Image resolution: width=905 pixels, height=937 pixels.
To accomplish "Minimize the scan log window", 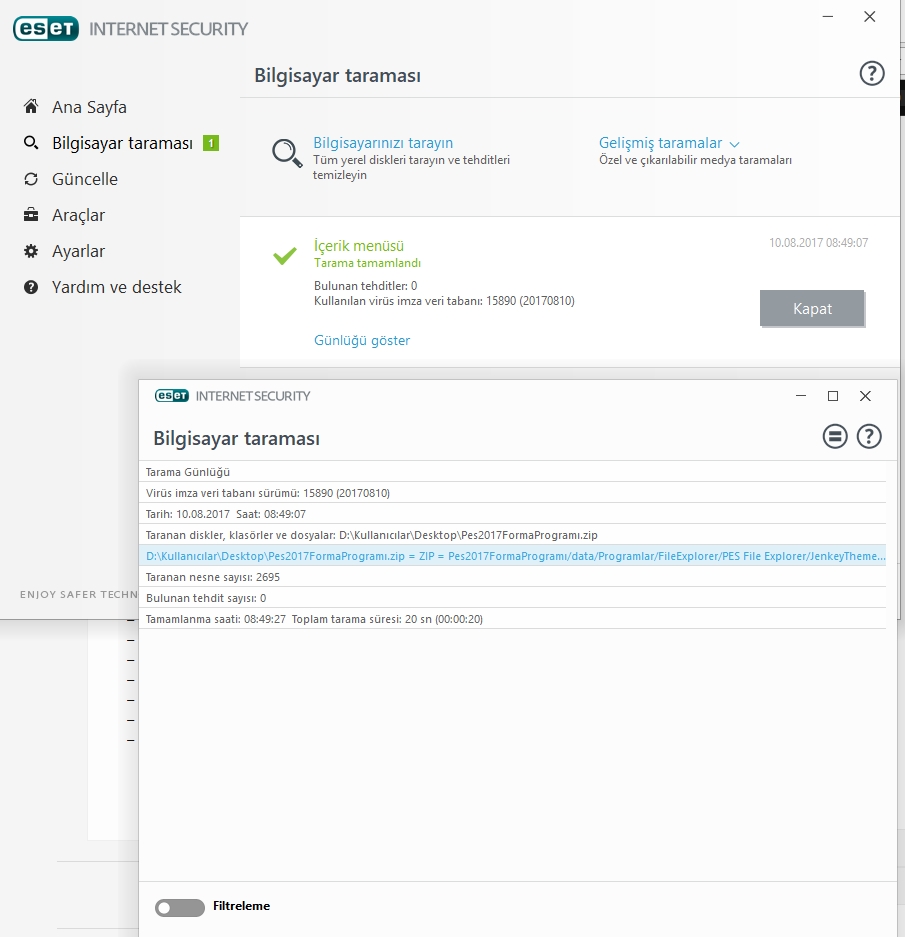I will 801,396.
